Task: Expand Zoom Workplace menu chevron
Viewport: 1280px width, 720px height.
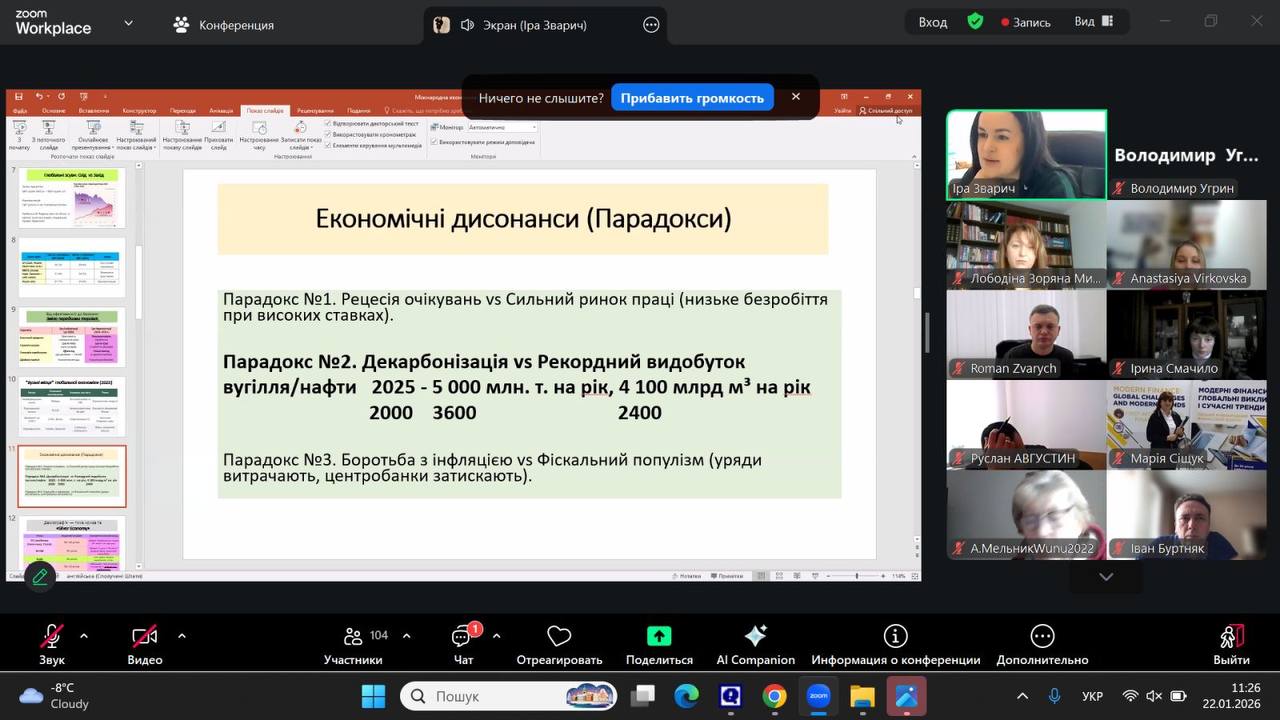Action: point(128,23)
